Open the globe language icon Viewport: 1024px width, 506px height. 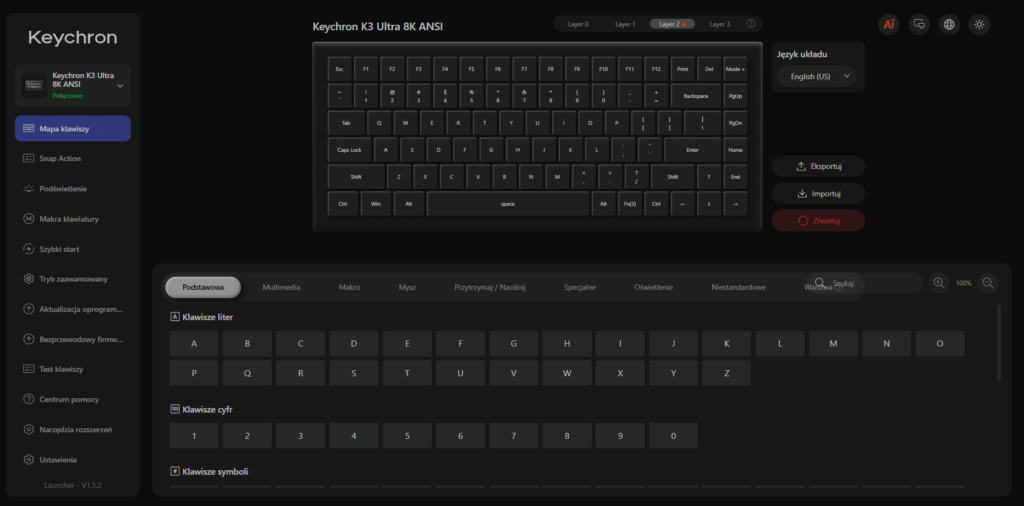click(949, 24)
